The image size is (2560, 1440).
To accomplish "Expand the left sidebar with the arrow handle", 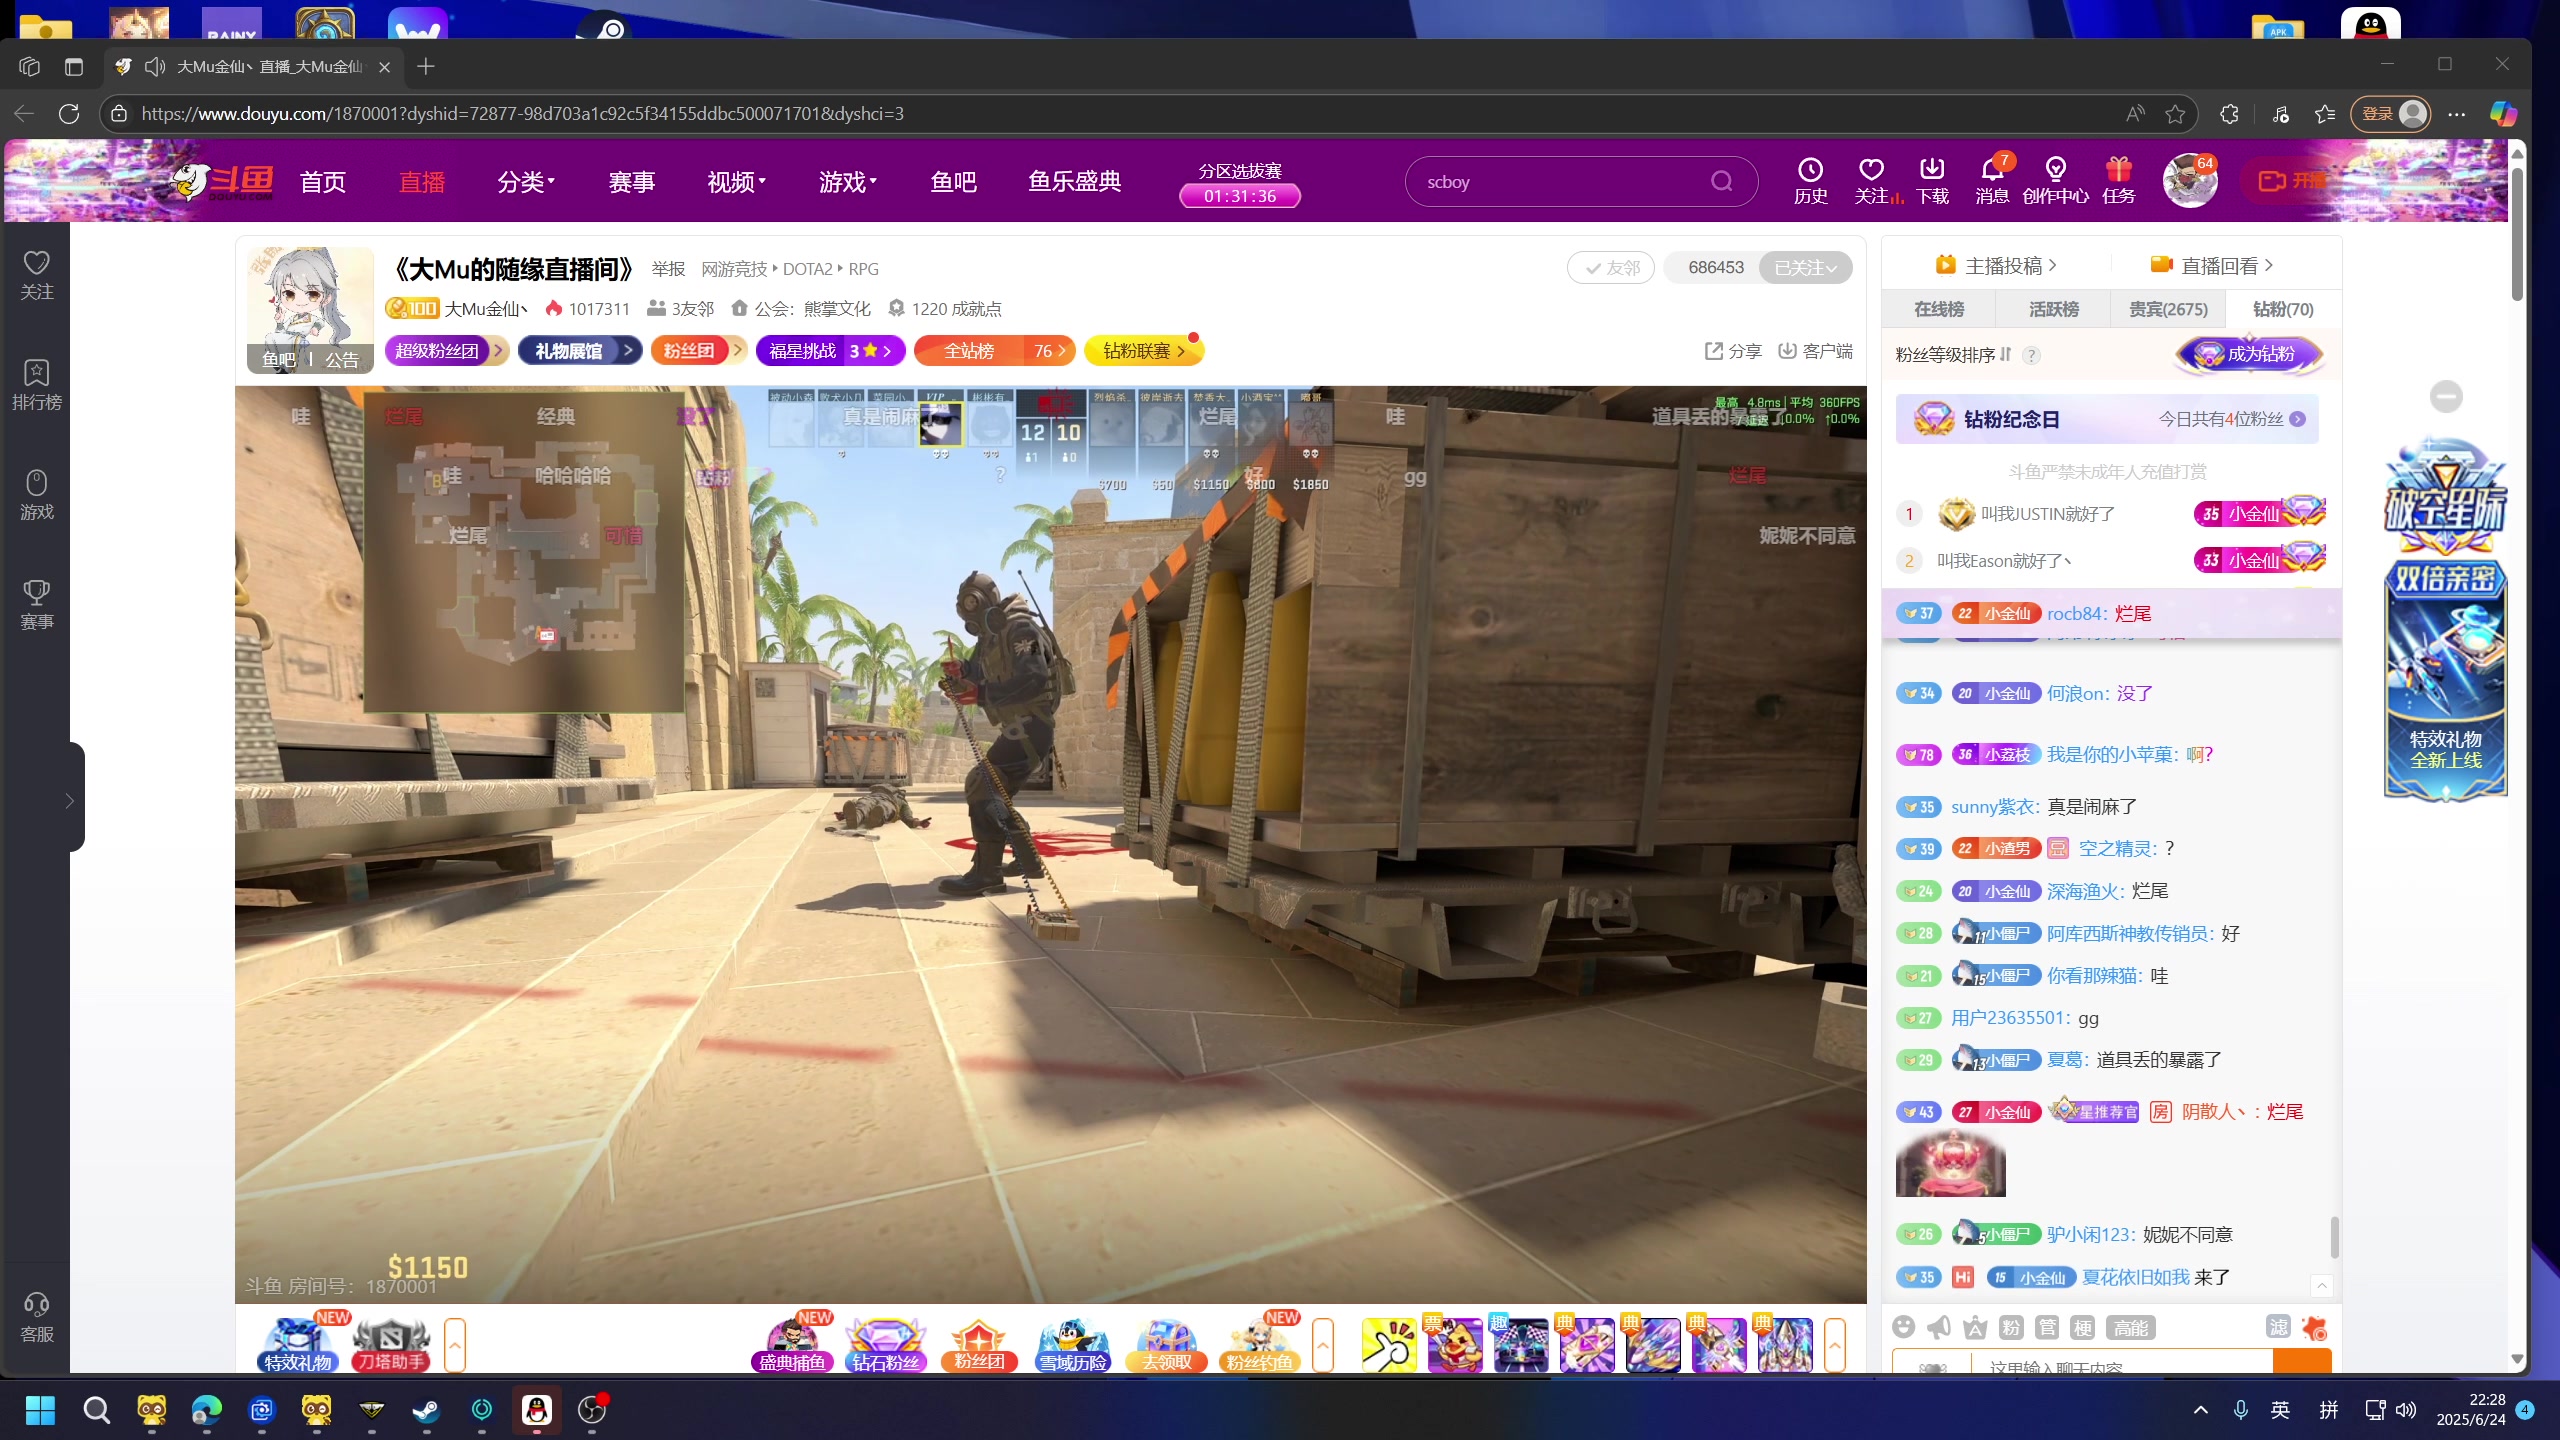I will pos(70,800).
